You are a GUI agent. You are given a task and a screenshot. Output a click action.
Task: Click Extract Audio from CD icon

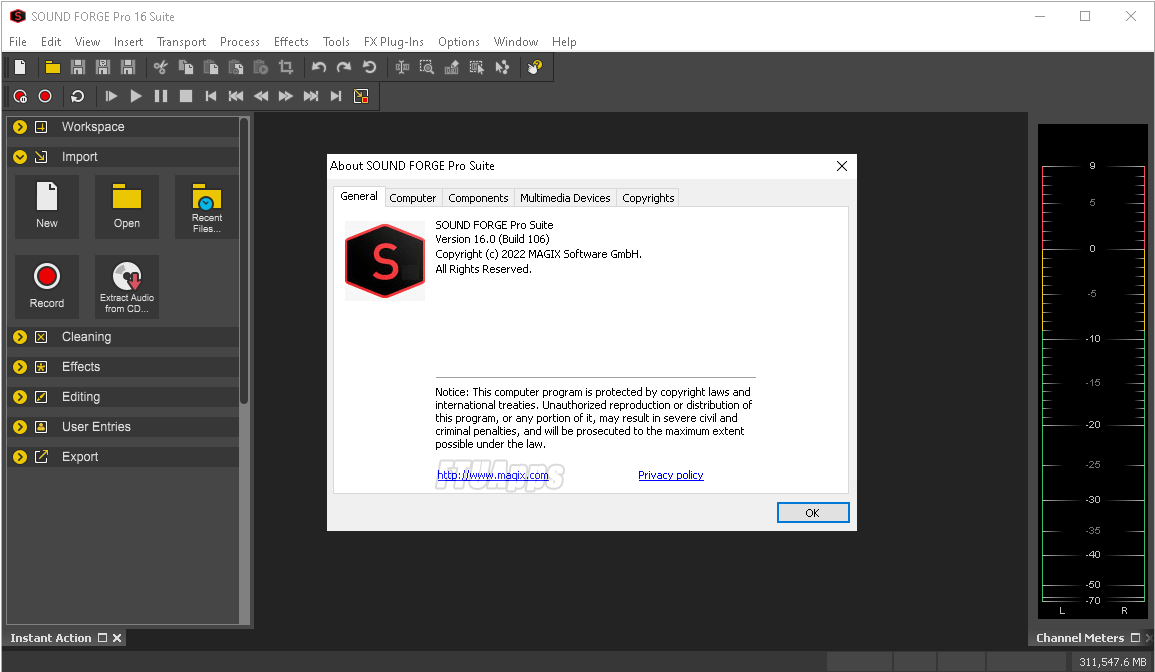pyautogui.click(x=127, y=287)
